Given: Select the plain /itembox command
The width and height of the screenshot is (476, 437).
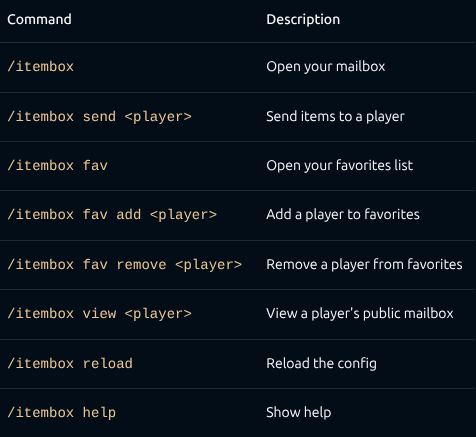Looking at the screenshot, I should (x=40, y=66).
